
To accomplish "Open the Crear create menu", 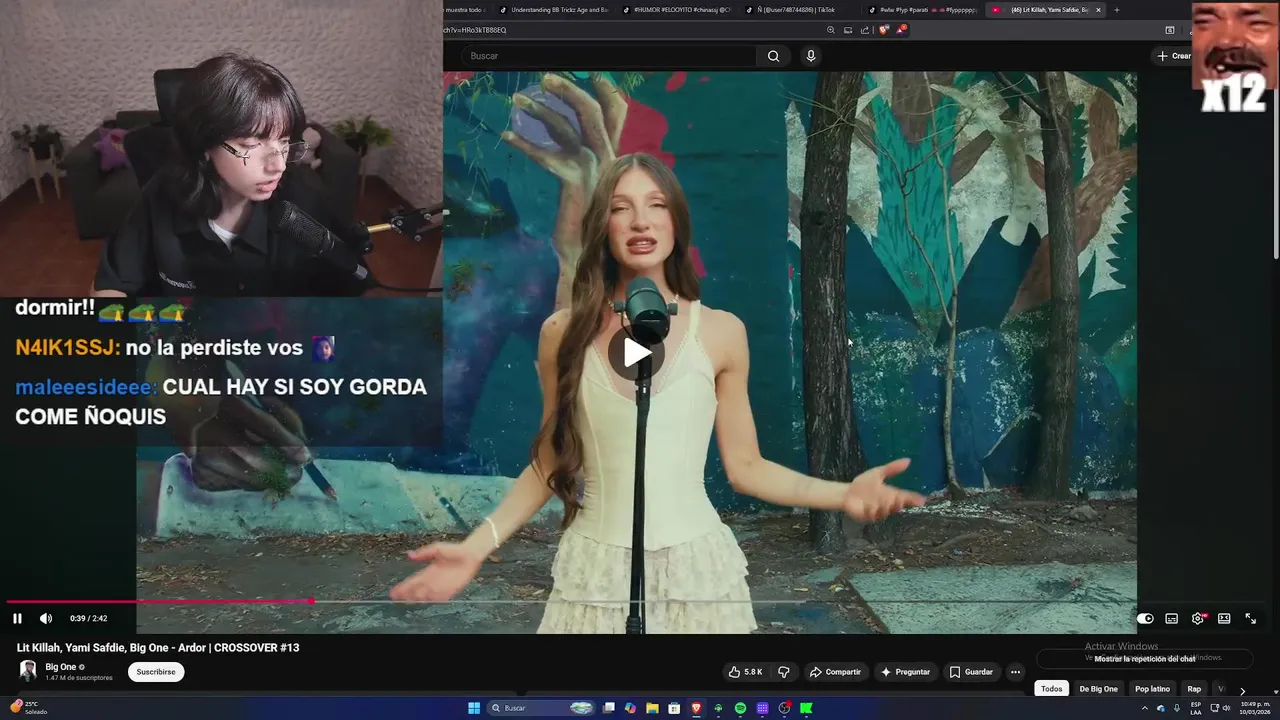I will click(1174, 56).
